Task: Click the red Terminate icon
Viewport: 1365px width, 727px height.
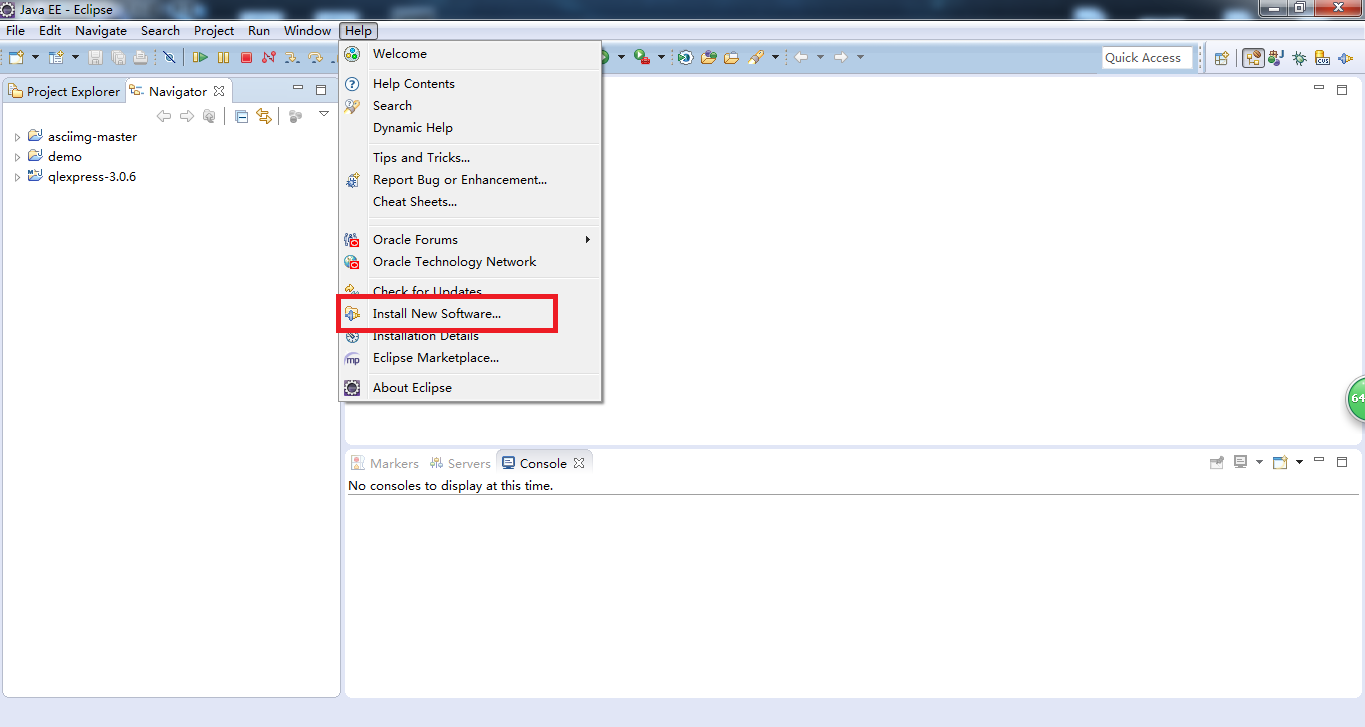Action: [x=246, y=58]
